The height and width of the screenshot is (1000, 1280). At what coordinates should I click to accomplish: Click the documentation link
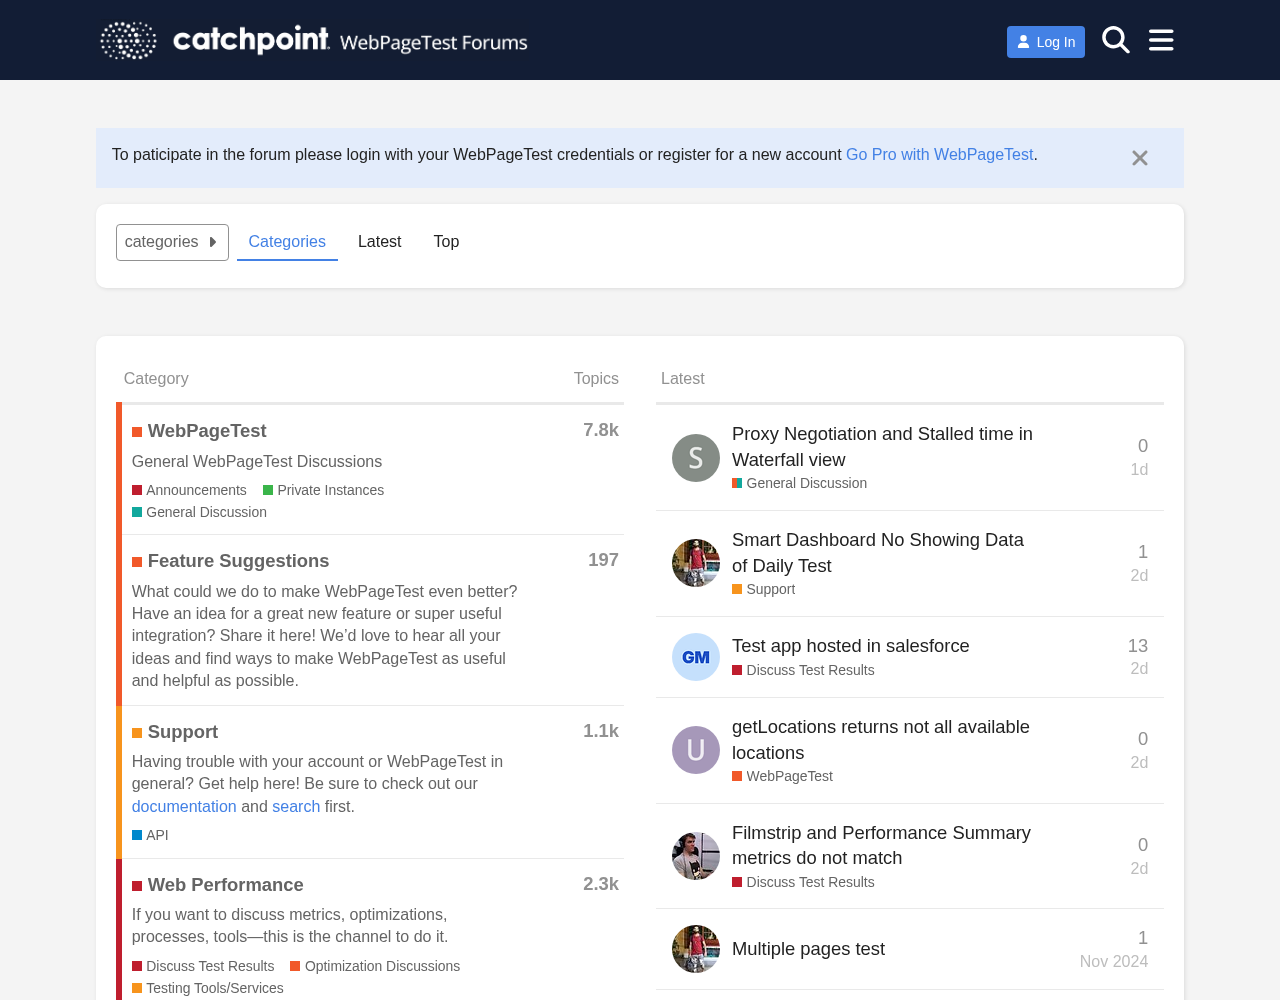pyautogui.click(x=184, y=807)
